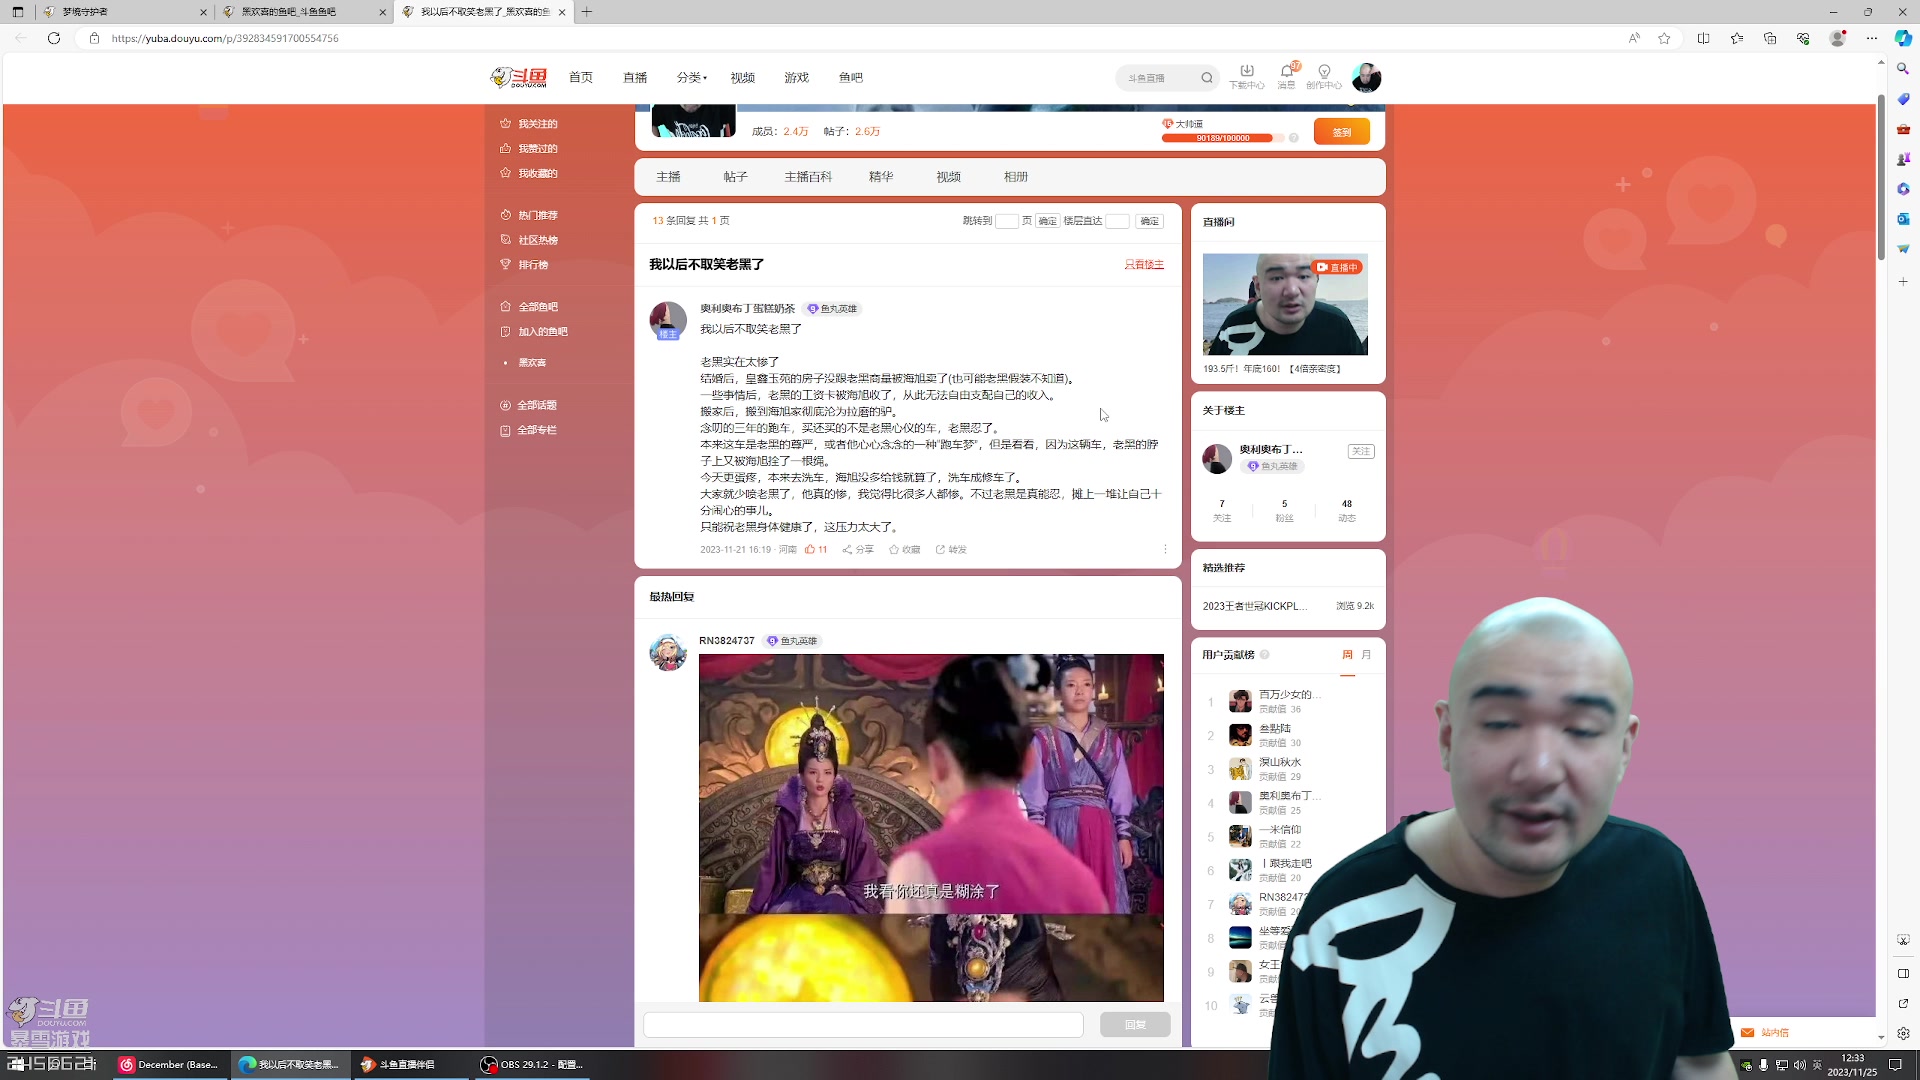
Task: Switch to the 主播 tab
Action: coord(668,177)
